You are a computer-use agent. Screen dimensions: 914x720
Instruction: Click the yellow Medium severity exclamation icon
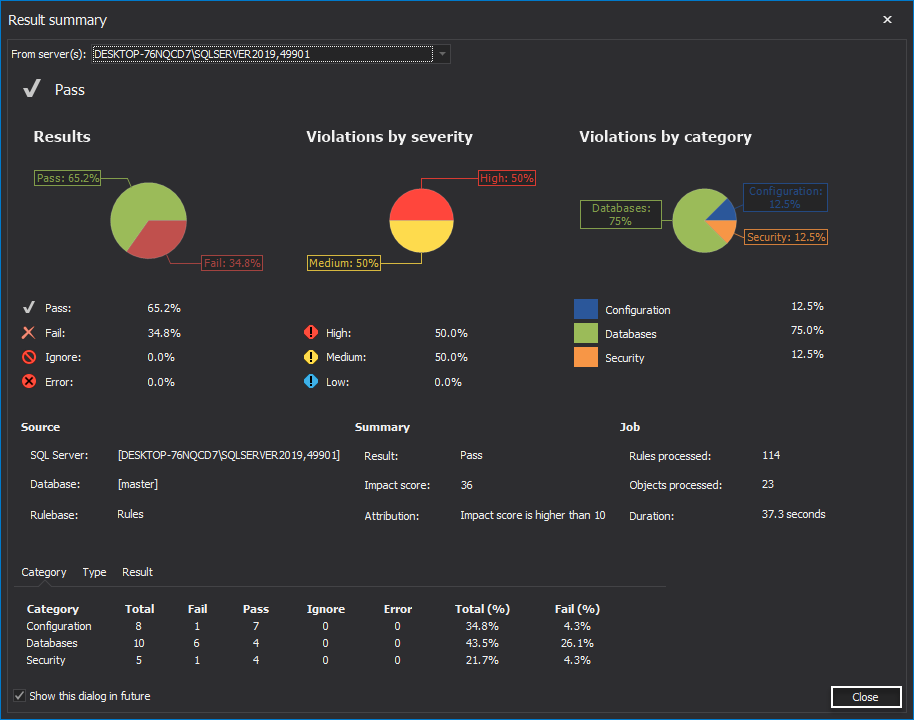pos(311,357)
